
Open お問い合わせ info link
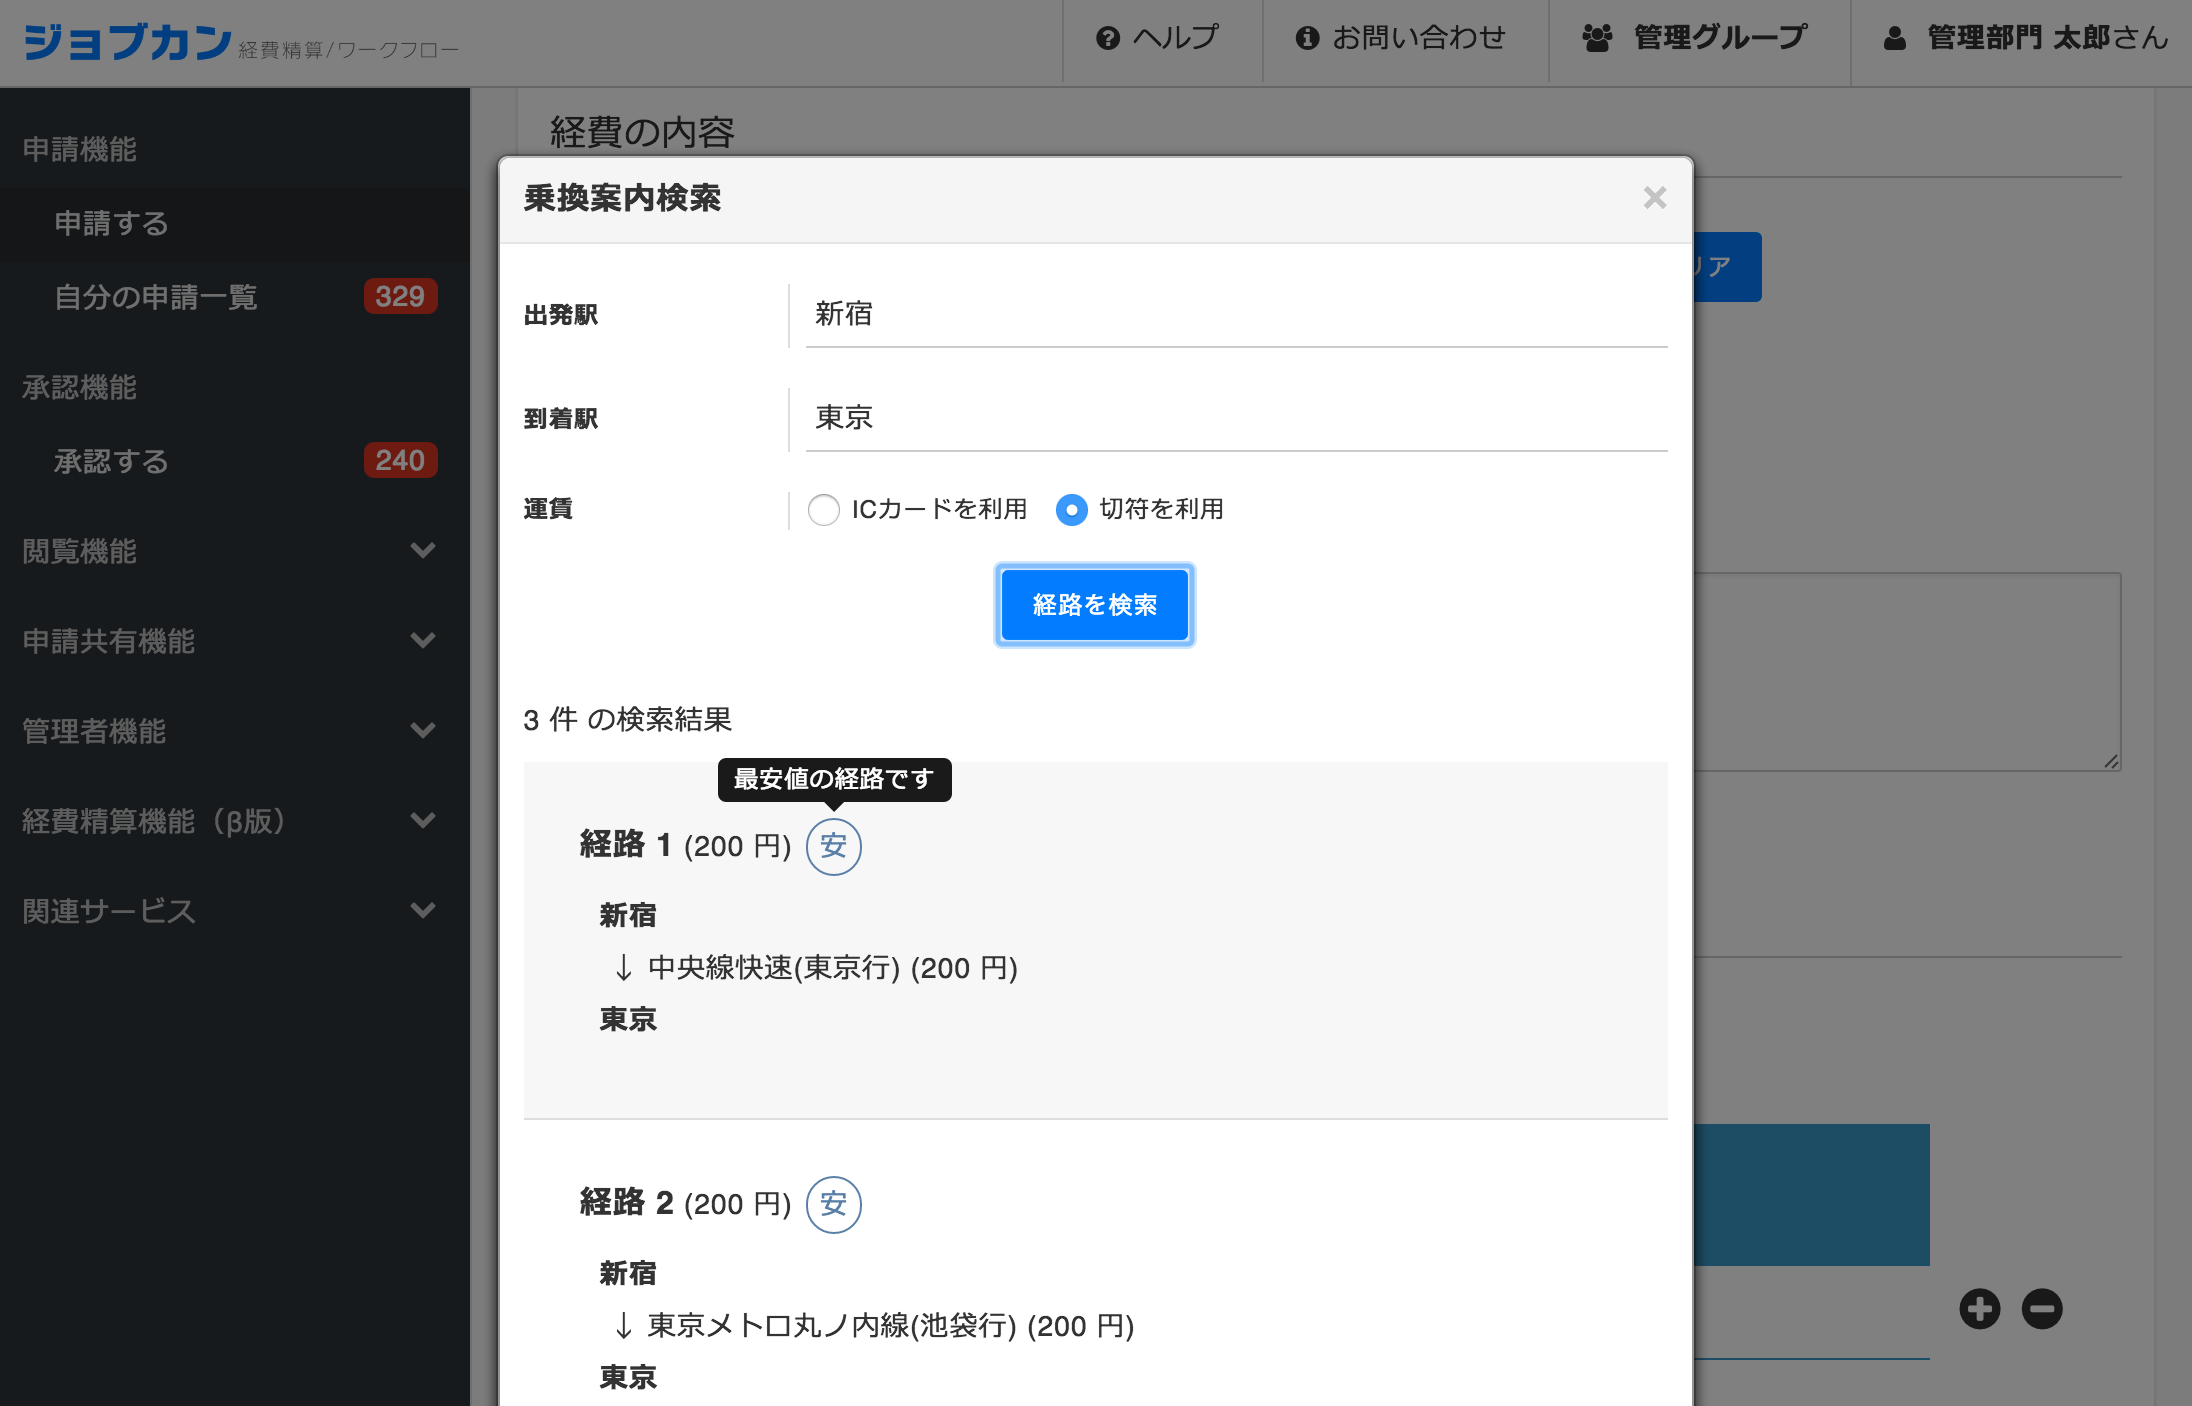[1401, 38]
